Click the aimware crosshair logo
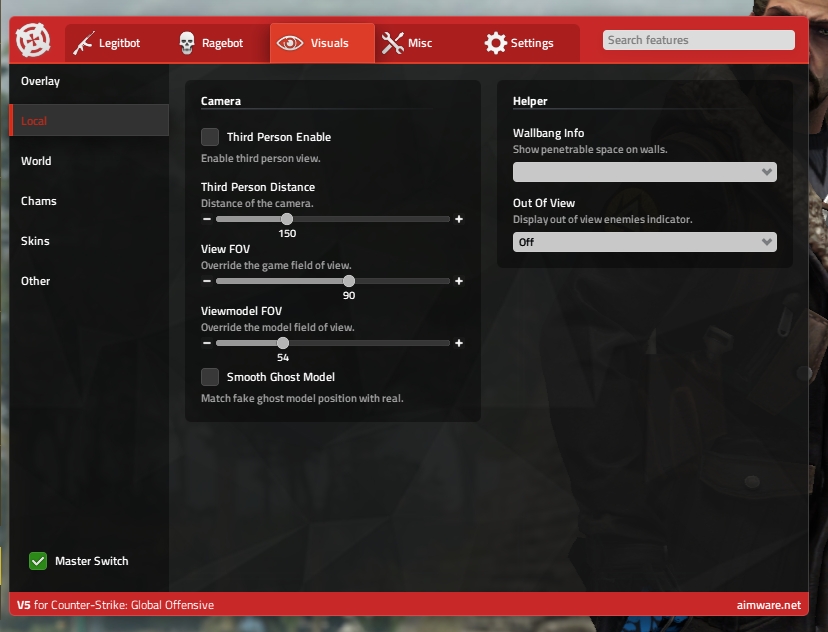The image size is (828, 632). 33,42
